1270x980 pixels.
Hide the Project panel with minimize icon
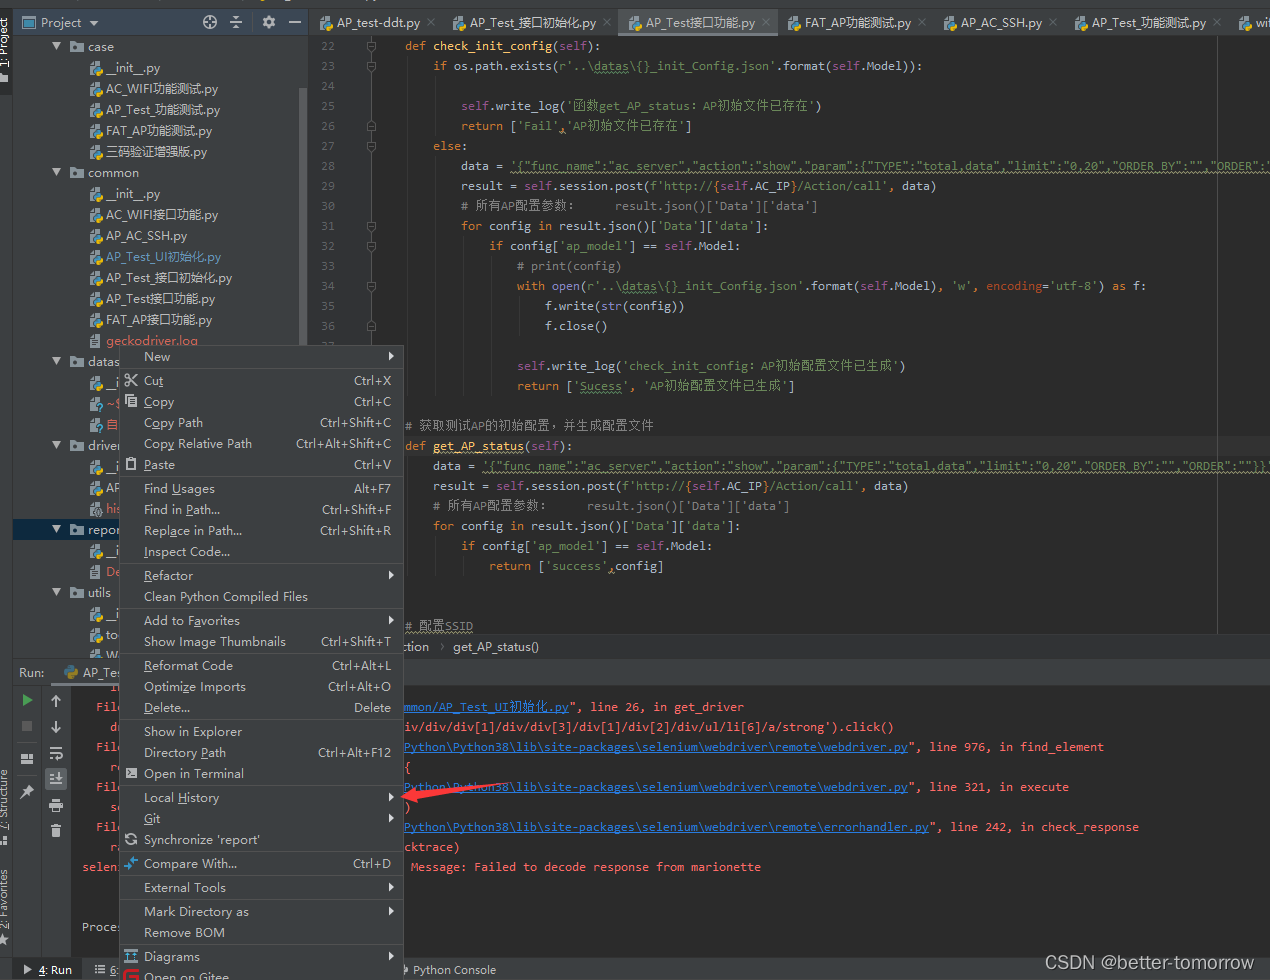[295, 22]
